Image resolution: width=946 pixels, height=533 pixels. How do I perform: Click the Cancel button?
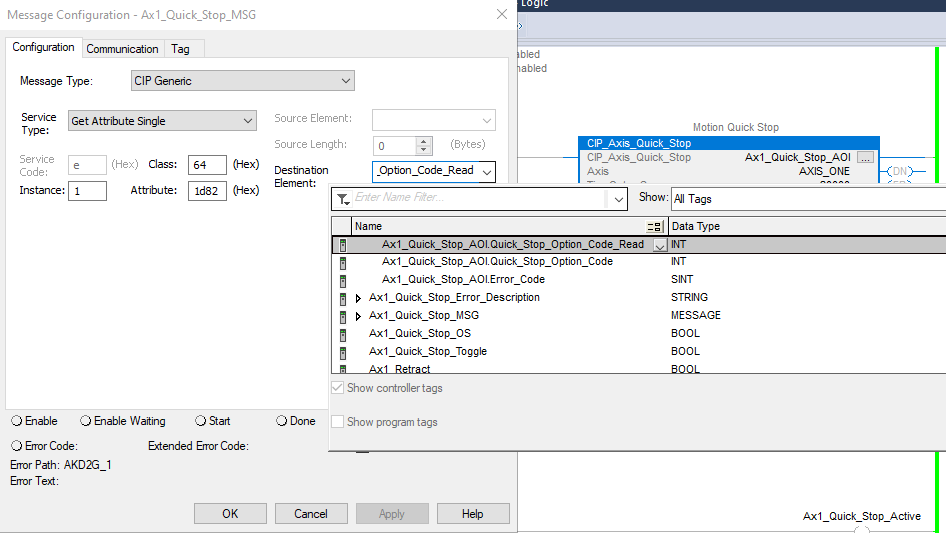pyautogui.click(x=311, y=514)
